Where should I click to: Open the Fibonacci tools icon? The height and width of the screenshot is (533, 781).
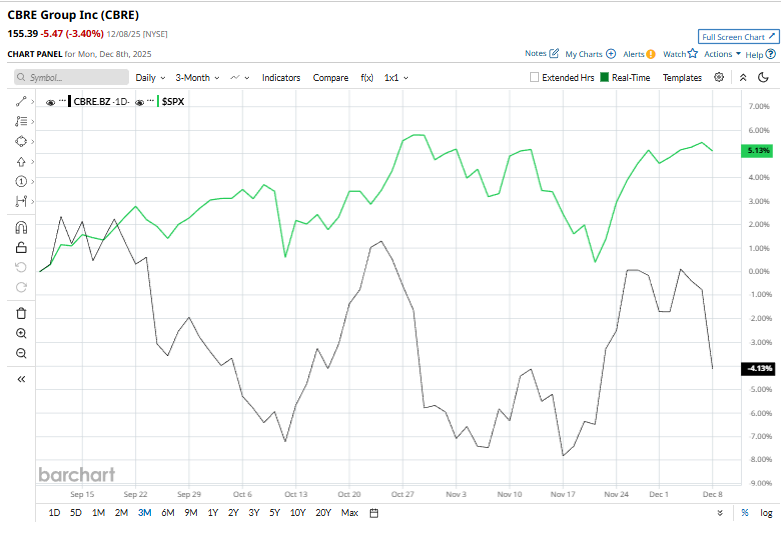[x=21, y=122]
